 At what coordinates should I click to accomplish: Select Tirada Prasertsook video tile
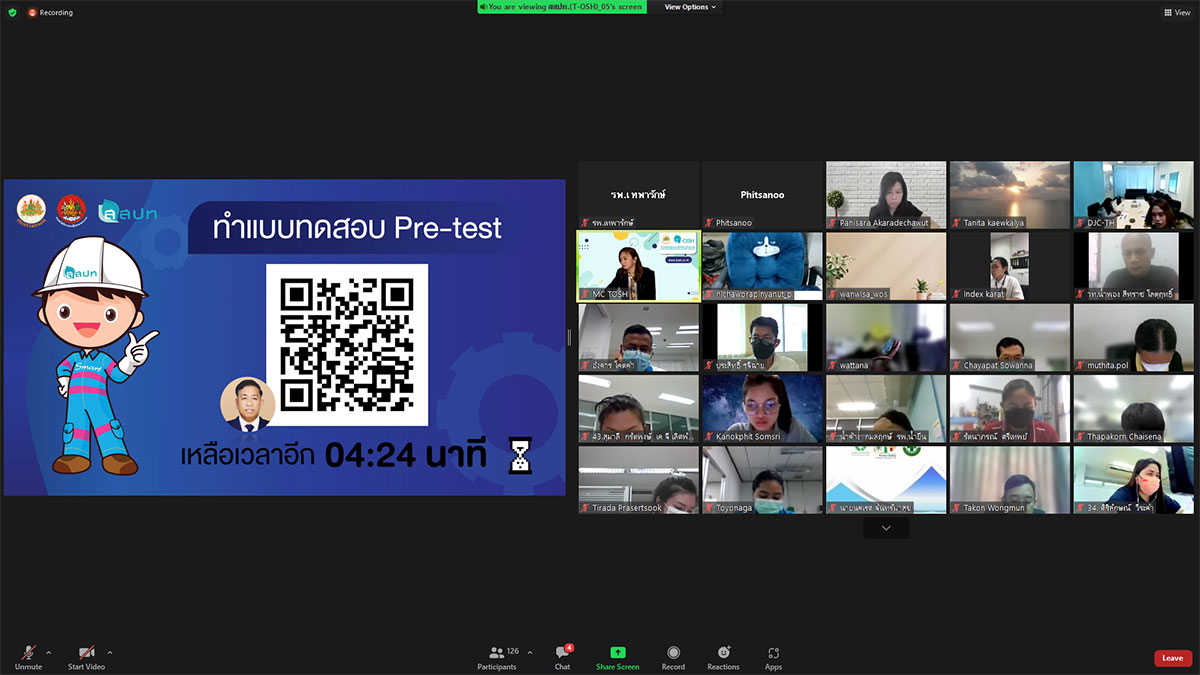638,480
